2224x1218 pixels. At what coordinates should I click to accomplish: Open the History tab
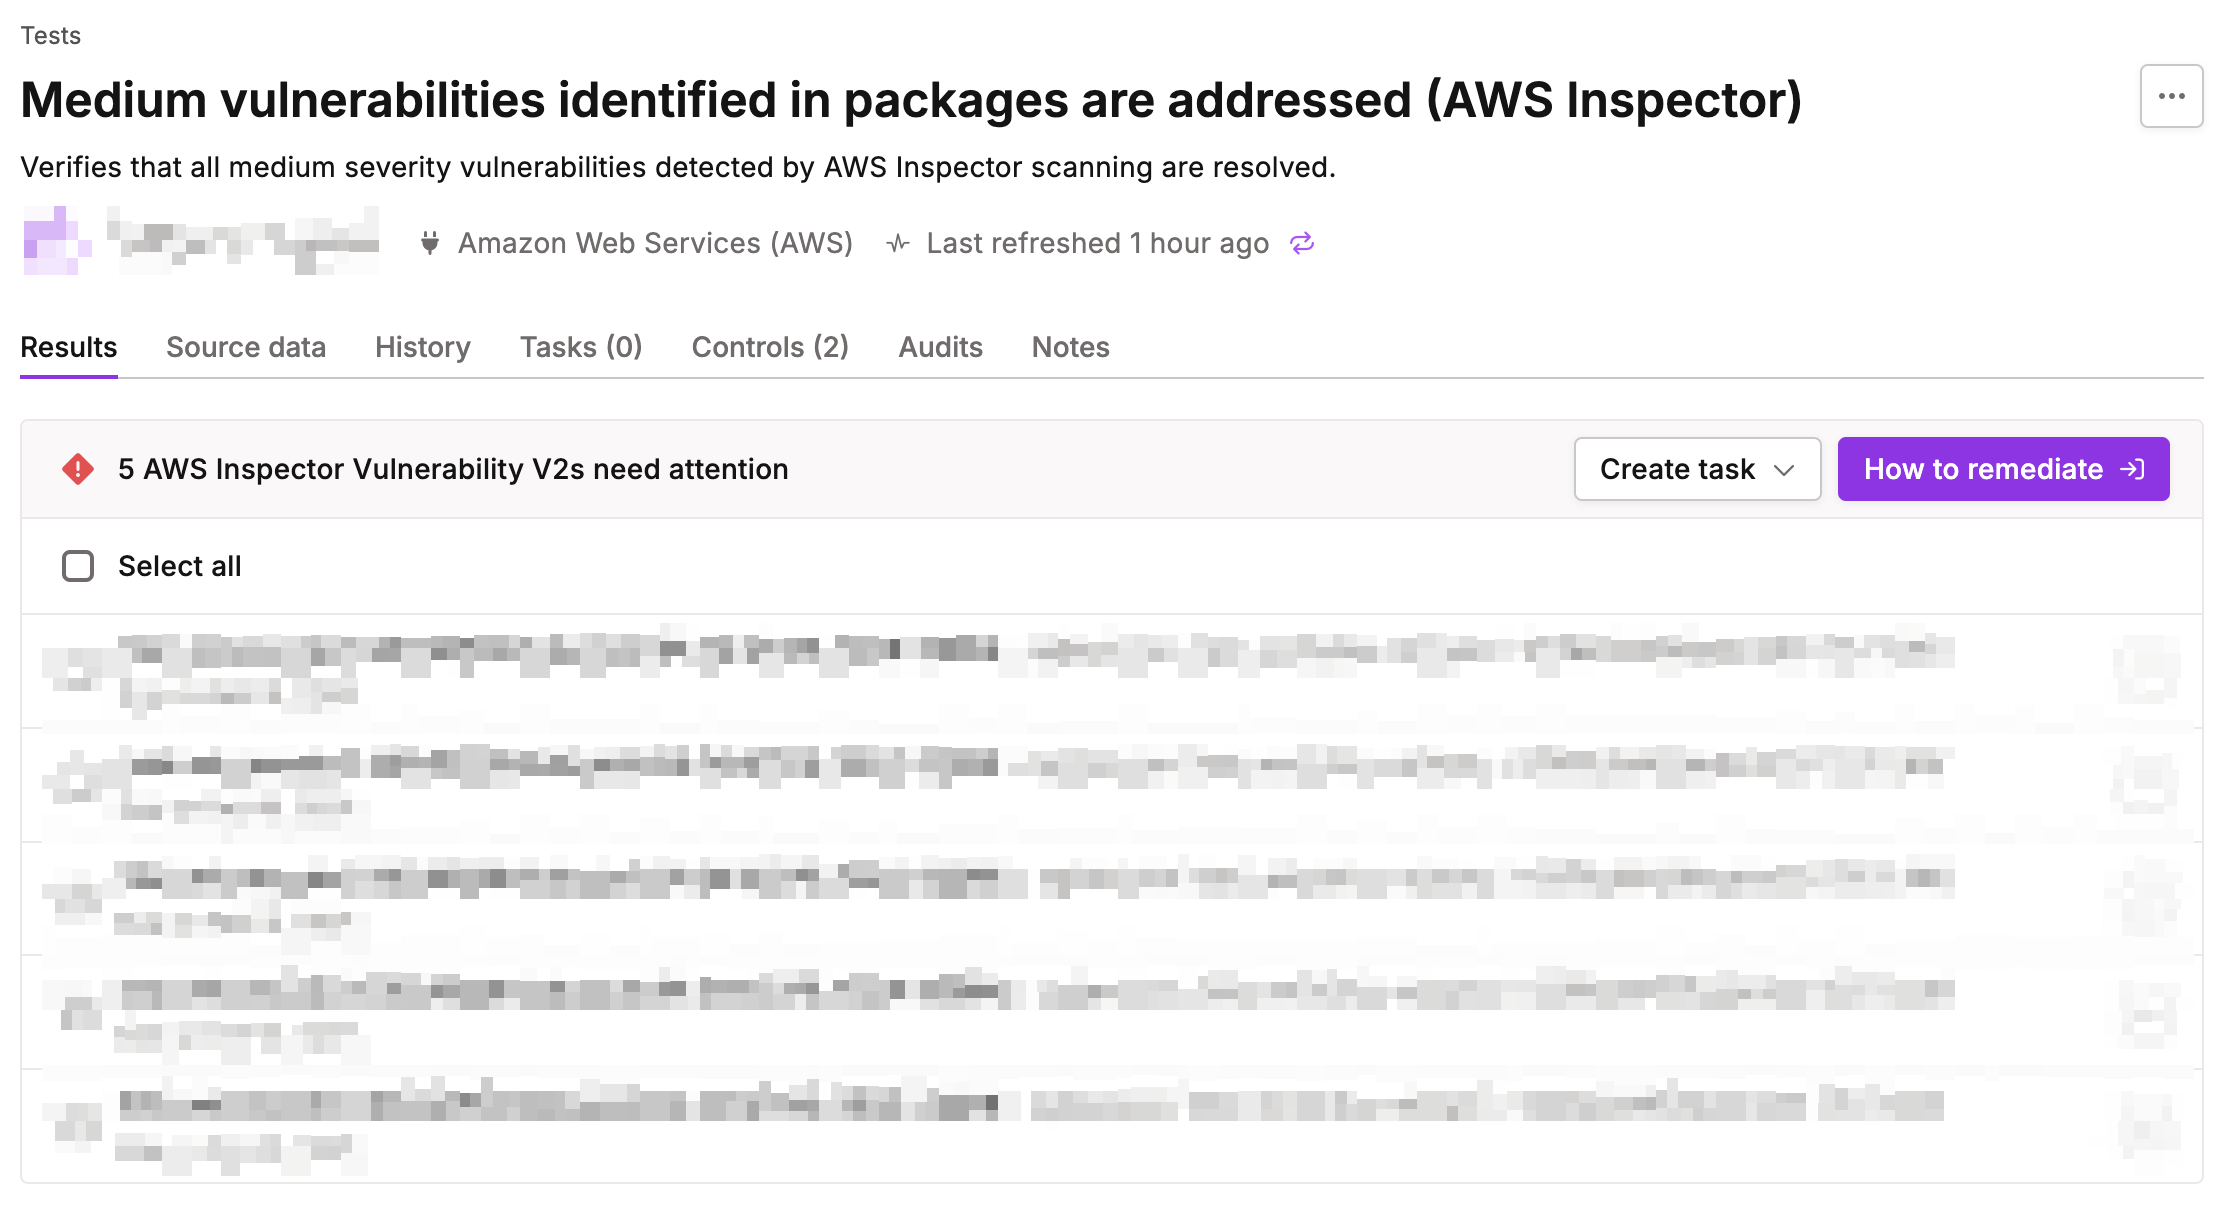[422, 347]
